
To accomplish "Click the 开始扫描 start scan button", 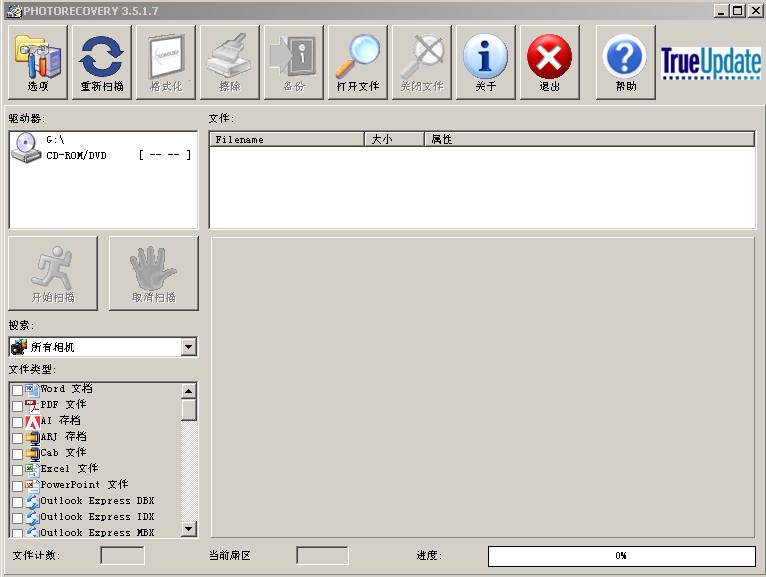I will coord(53,274).
